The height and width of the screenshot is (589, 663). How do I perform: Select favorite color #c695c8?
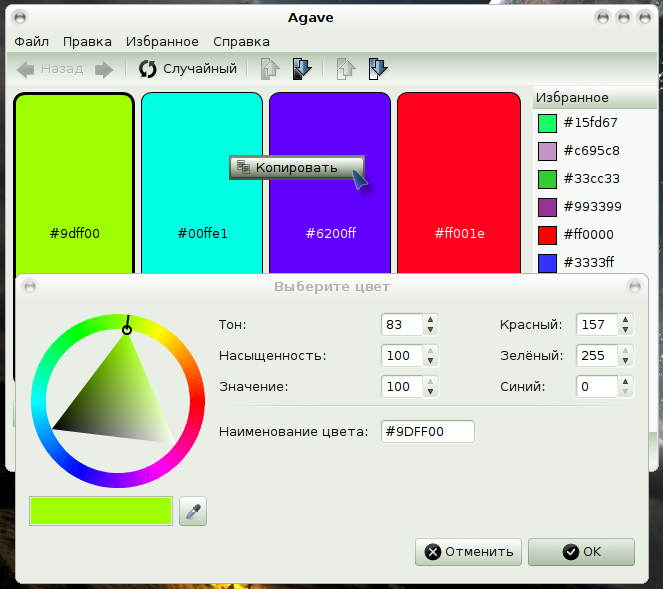578,151
